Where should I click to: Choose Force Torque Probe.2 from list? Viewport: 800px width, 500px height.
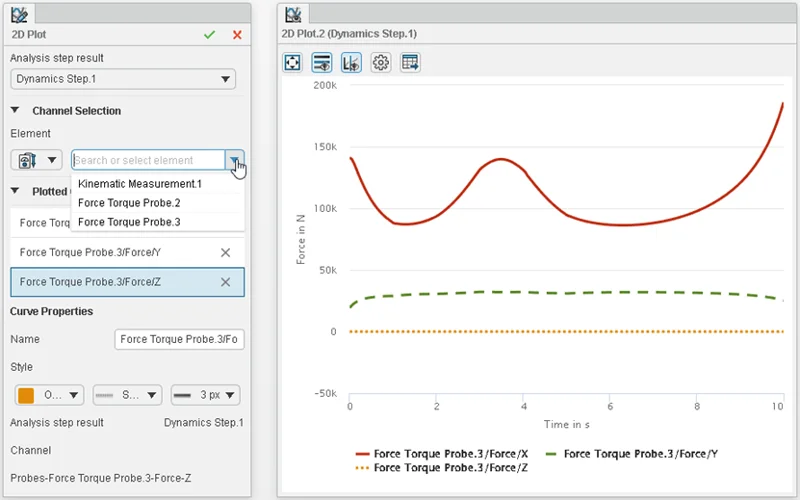click(x=129, y=203)
